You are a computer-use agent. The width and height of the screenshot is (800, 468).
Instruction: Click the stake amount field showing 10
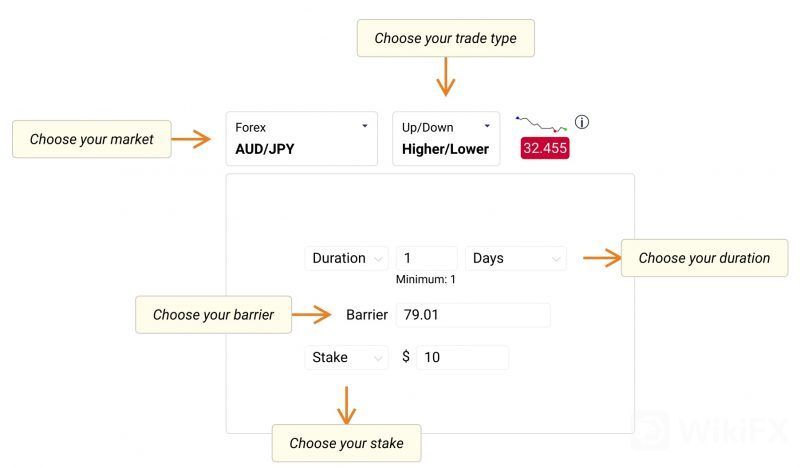pyautogui.click(x=462, y=357)
